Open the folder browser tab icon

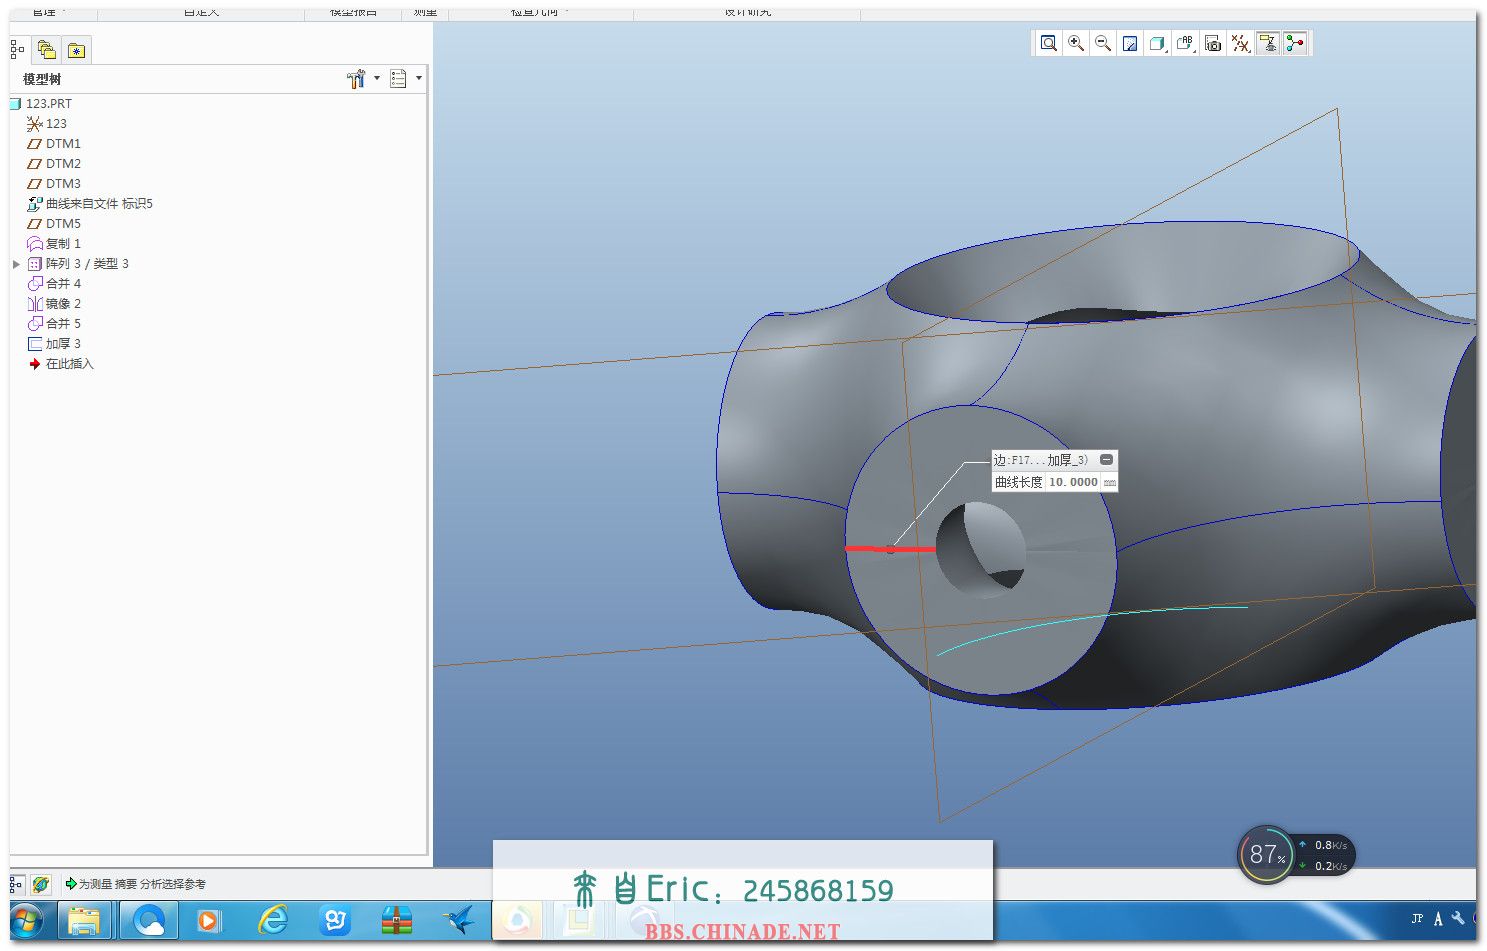click(46, 50)
